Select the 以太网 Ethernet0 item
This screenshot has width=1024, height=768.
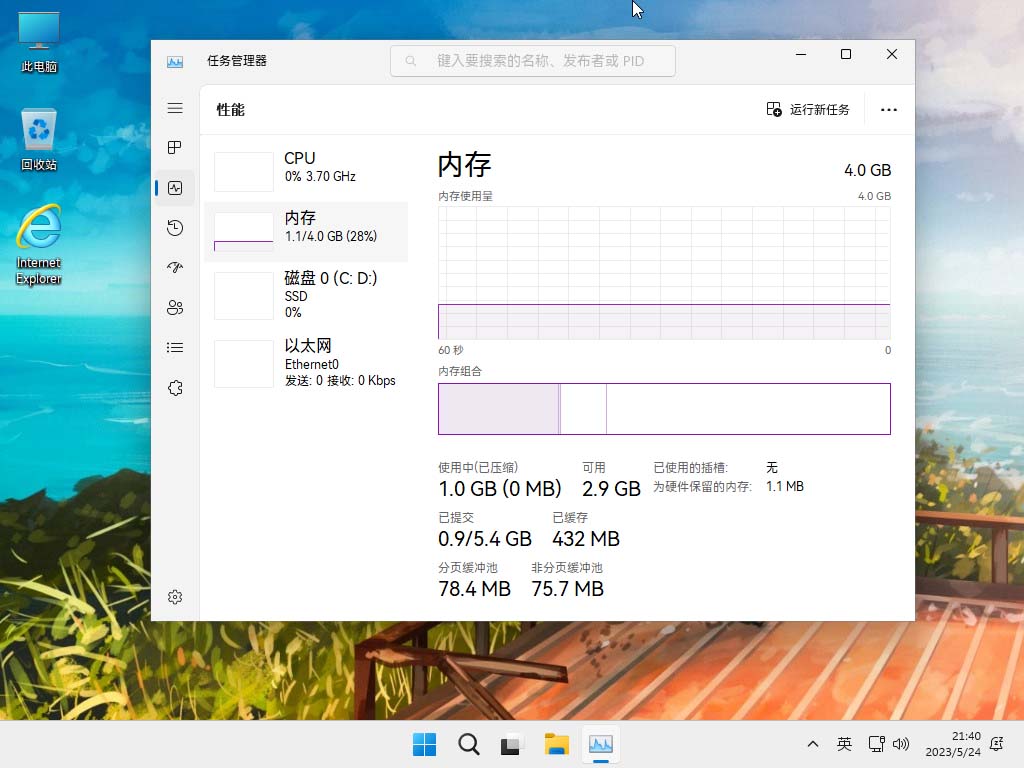coord(306,363)
